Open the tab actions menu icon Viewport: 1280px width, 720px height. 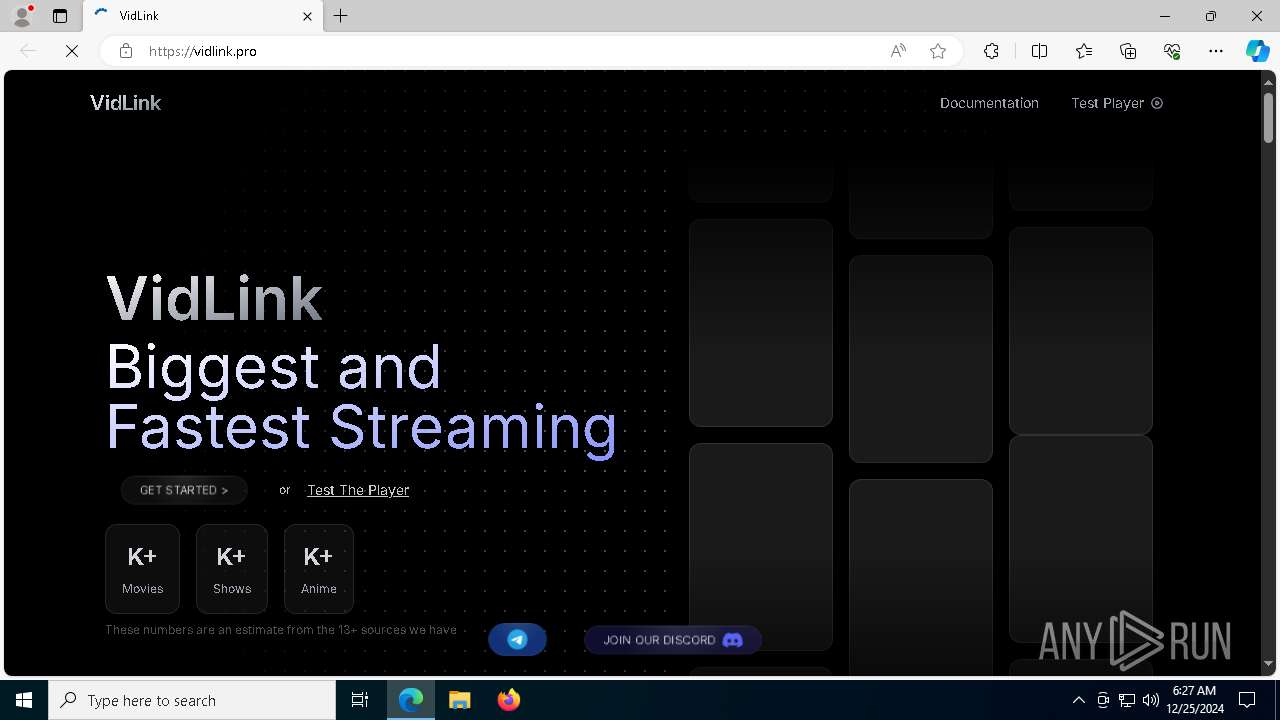[x=60, y=16]
